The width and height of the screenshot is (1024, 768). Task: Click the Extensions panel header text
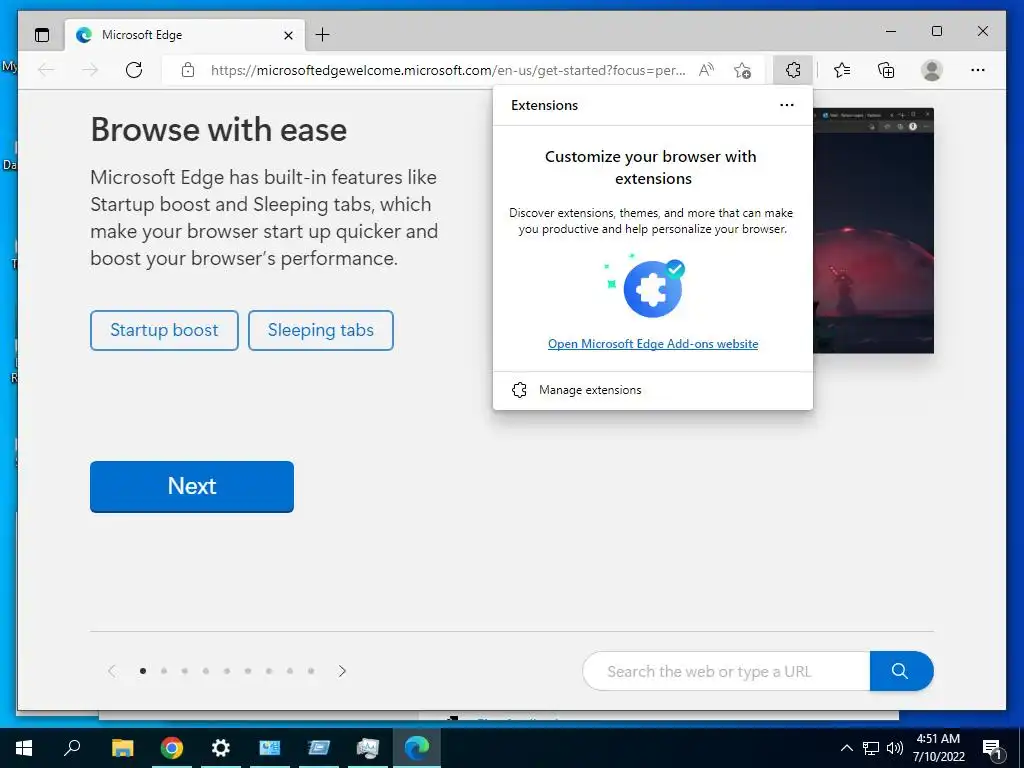pyautogui.click(x=545, y=105)
